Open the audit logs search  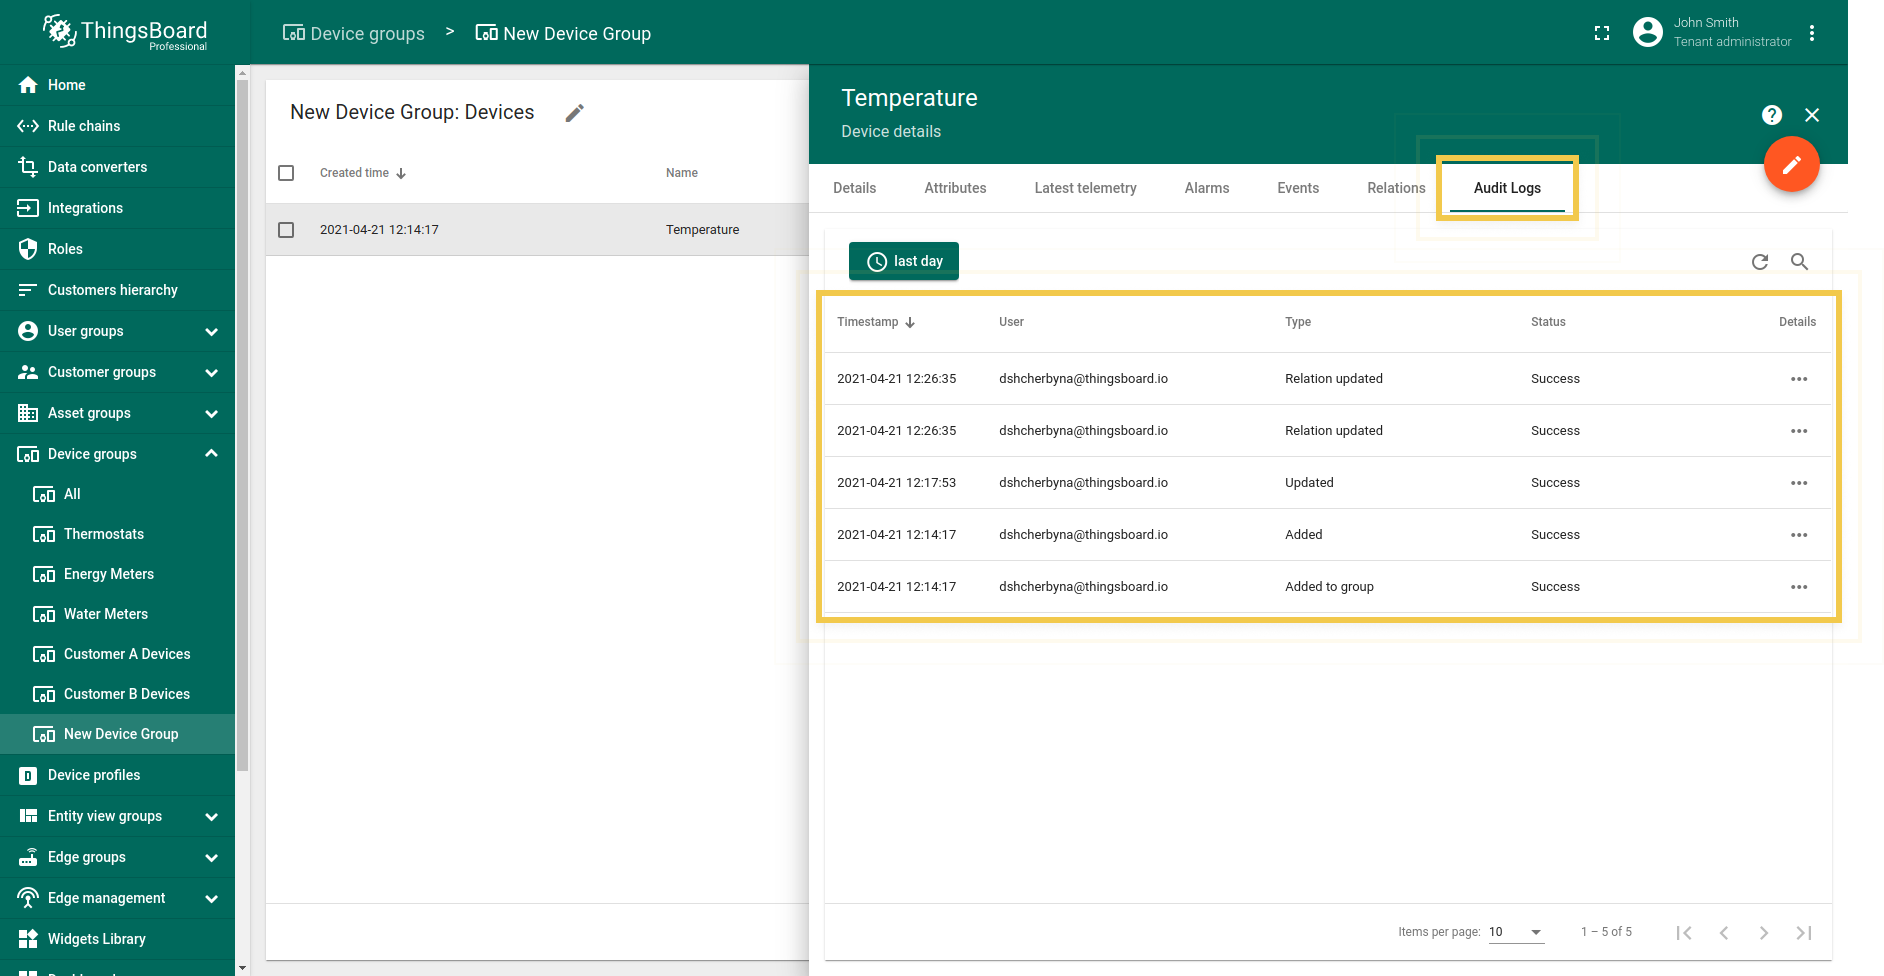pos(1800,262)
